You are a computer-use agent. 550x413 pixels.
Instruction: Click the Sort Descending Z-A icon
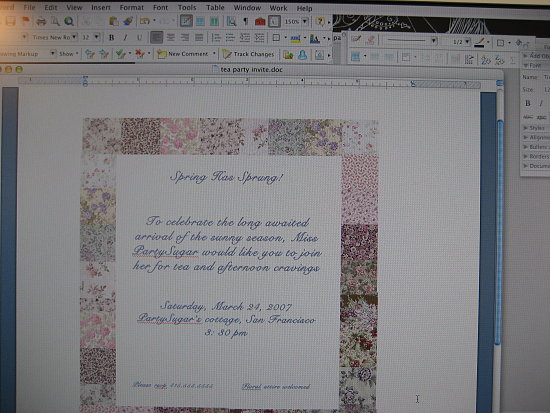[499, 60]
